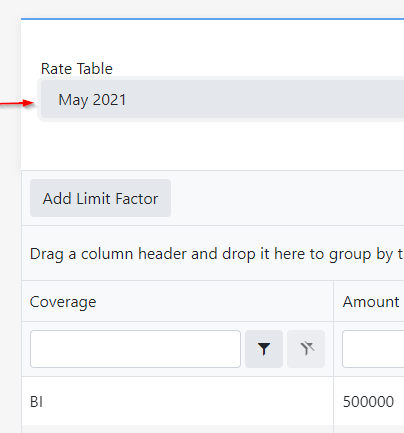Image resolution: width=404 pixels, height=433 pixels.
Task: Select the BI coverage cell
Action: coord(178,401)
